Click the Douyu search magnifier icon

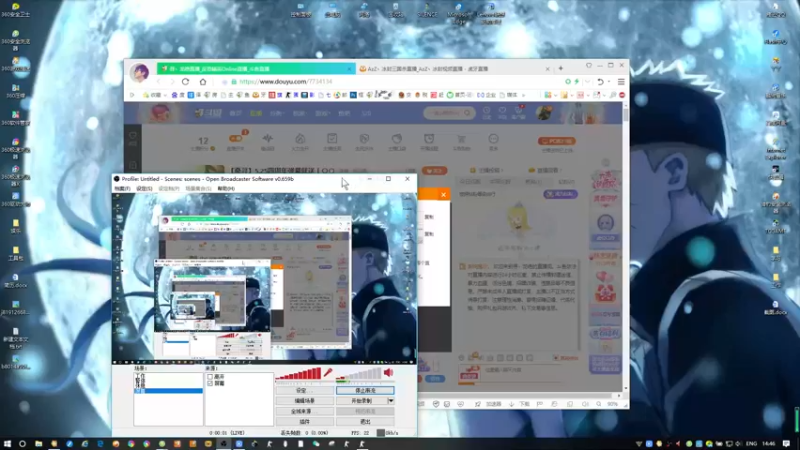click(467, 113)
